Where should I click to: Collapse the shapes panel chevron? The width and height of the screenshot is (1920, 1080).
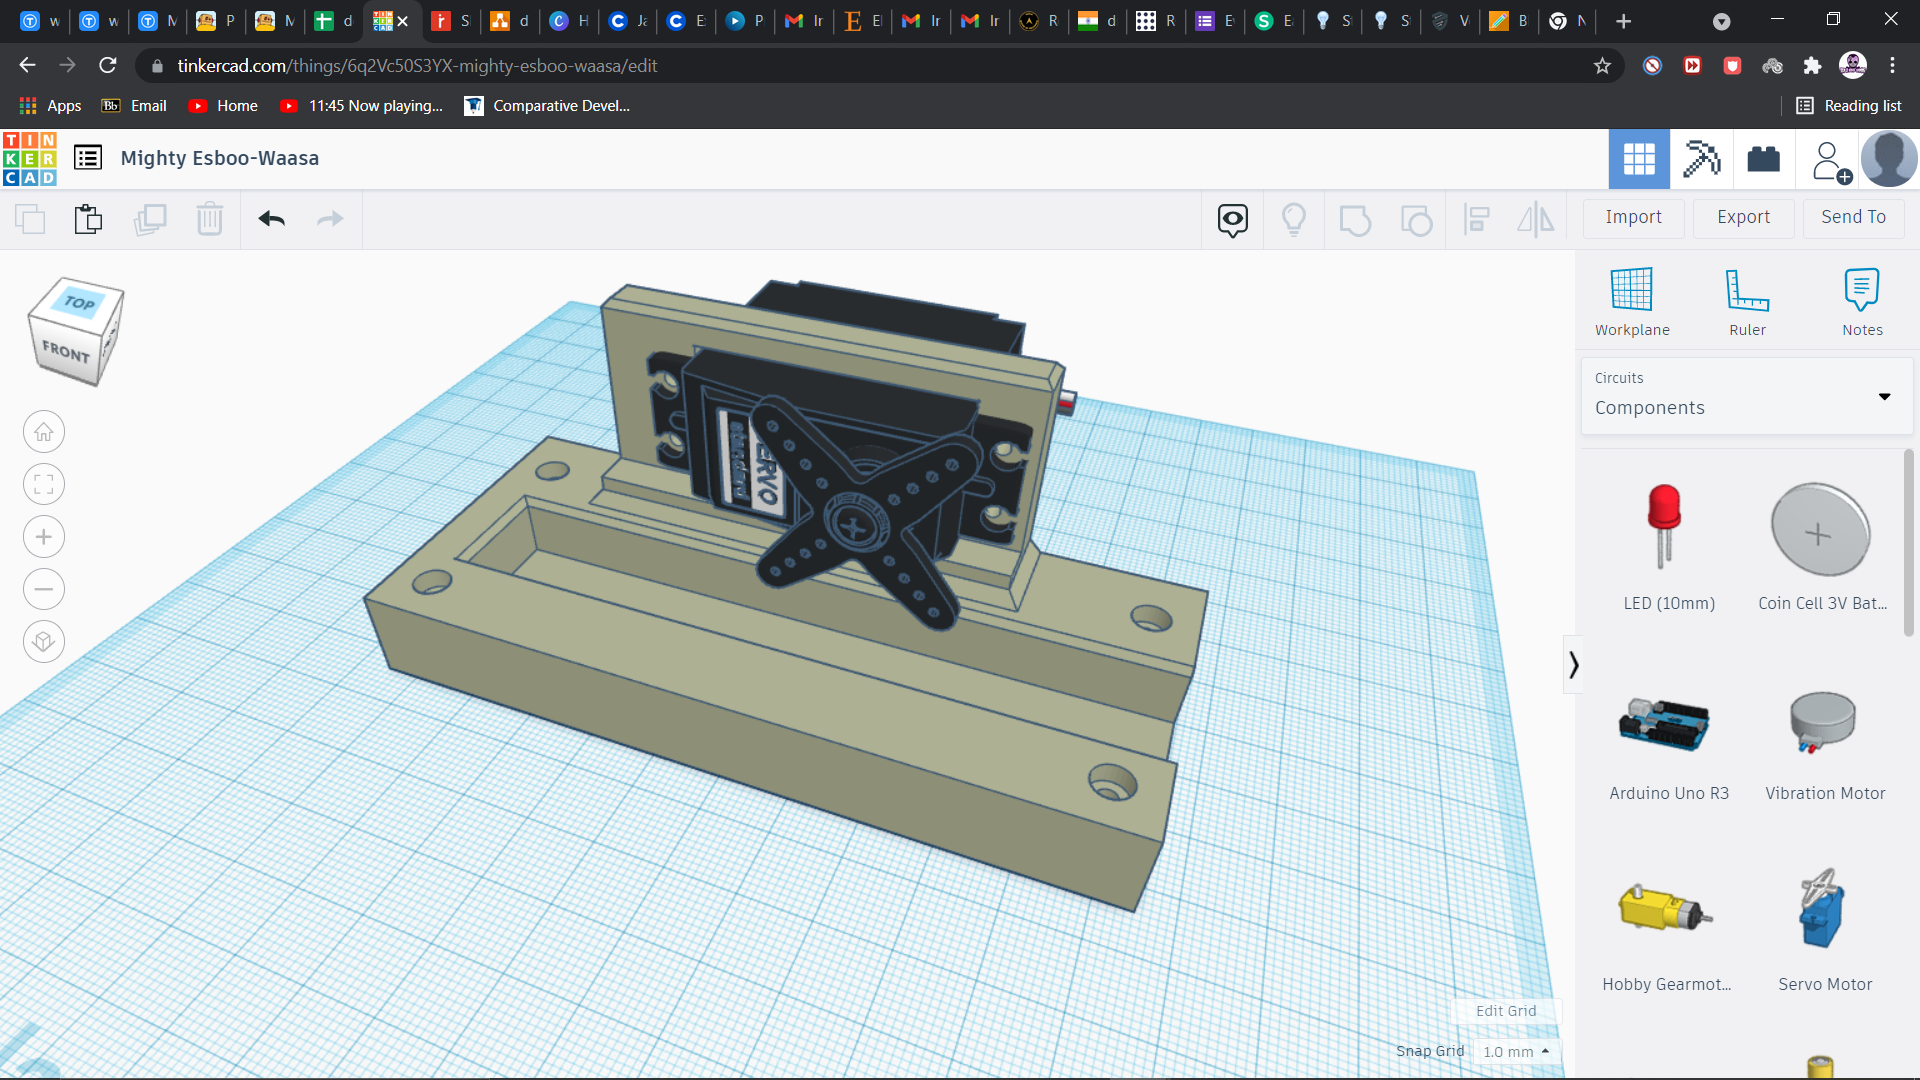click(x=1573, y=665)
